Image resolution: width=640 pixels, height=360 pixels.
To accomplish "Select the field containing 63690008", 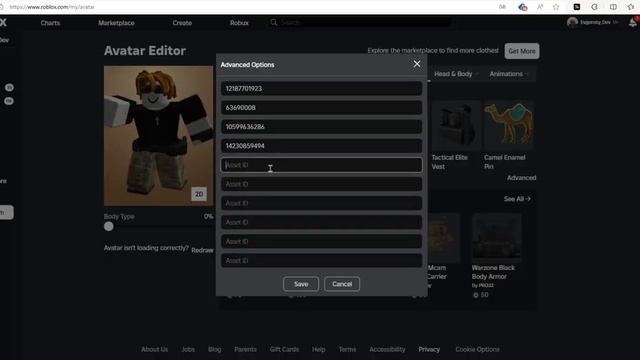I will coord(322,108).
